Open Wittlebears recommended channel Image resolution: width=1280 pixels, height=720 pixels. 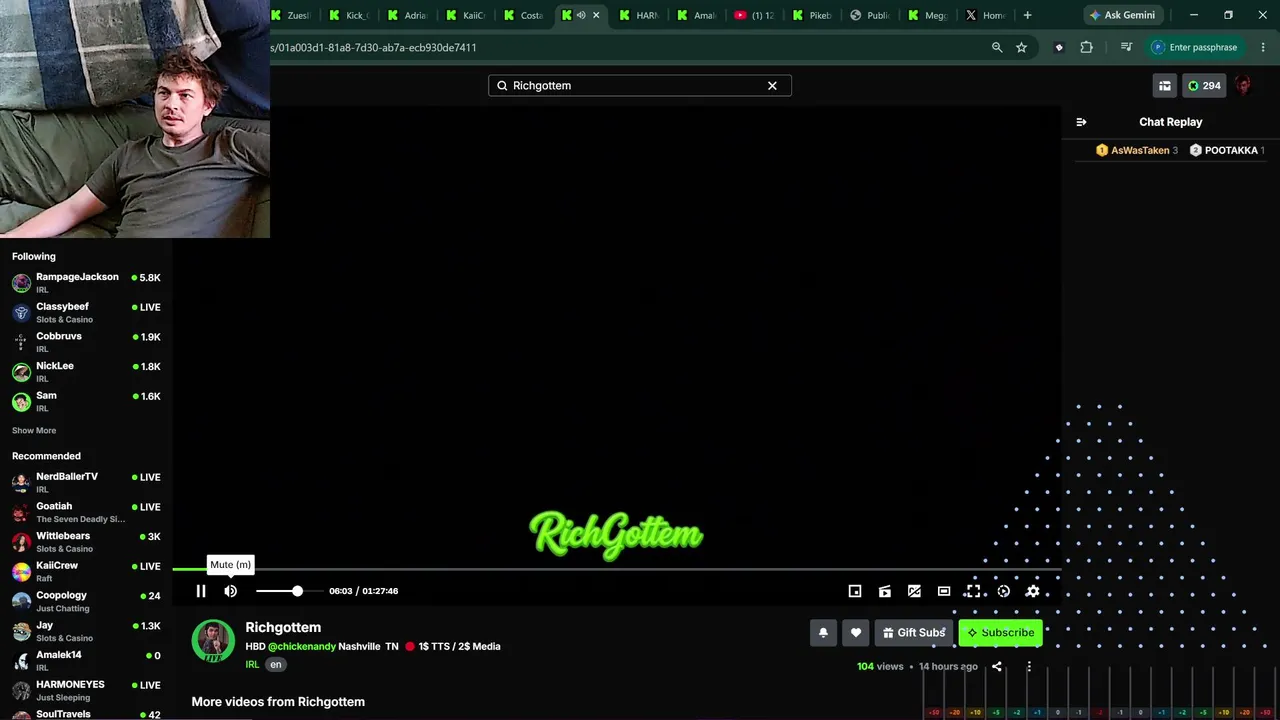coord(86,542)
